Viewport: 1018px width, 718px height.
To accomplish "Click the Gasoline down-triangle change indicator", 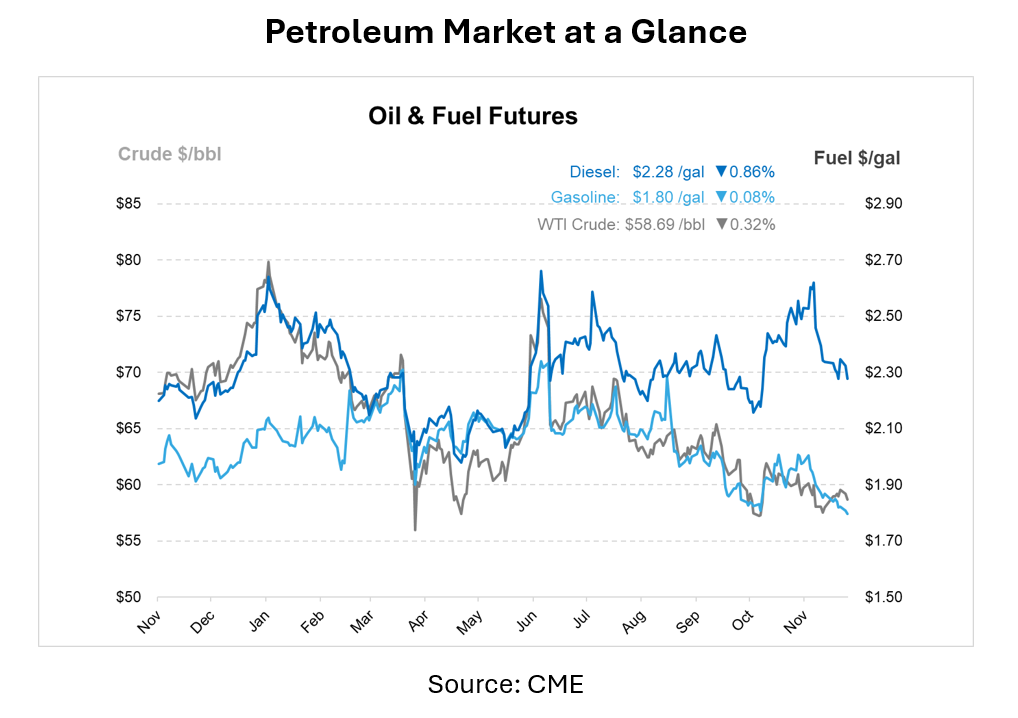I will 721,197.
